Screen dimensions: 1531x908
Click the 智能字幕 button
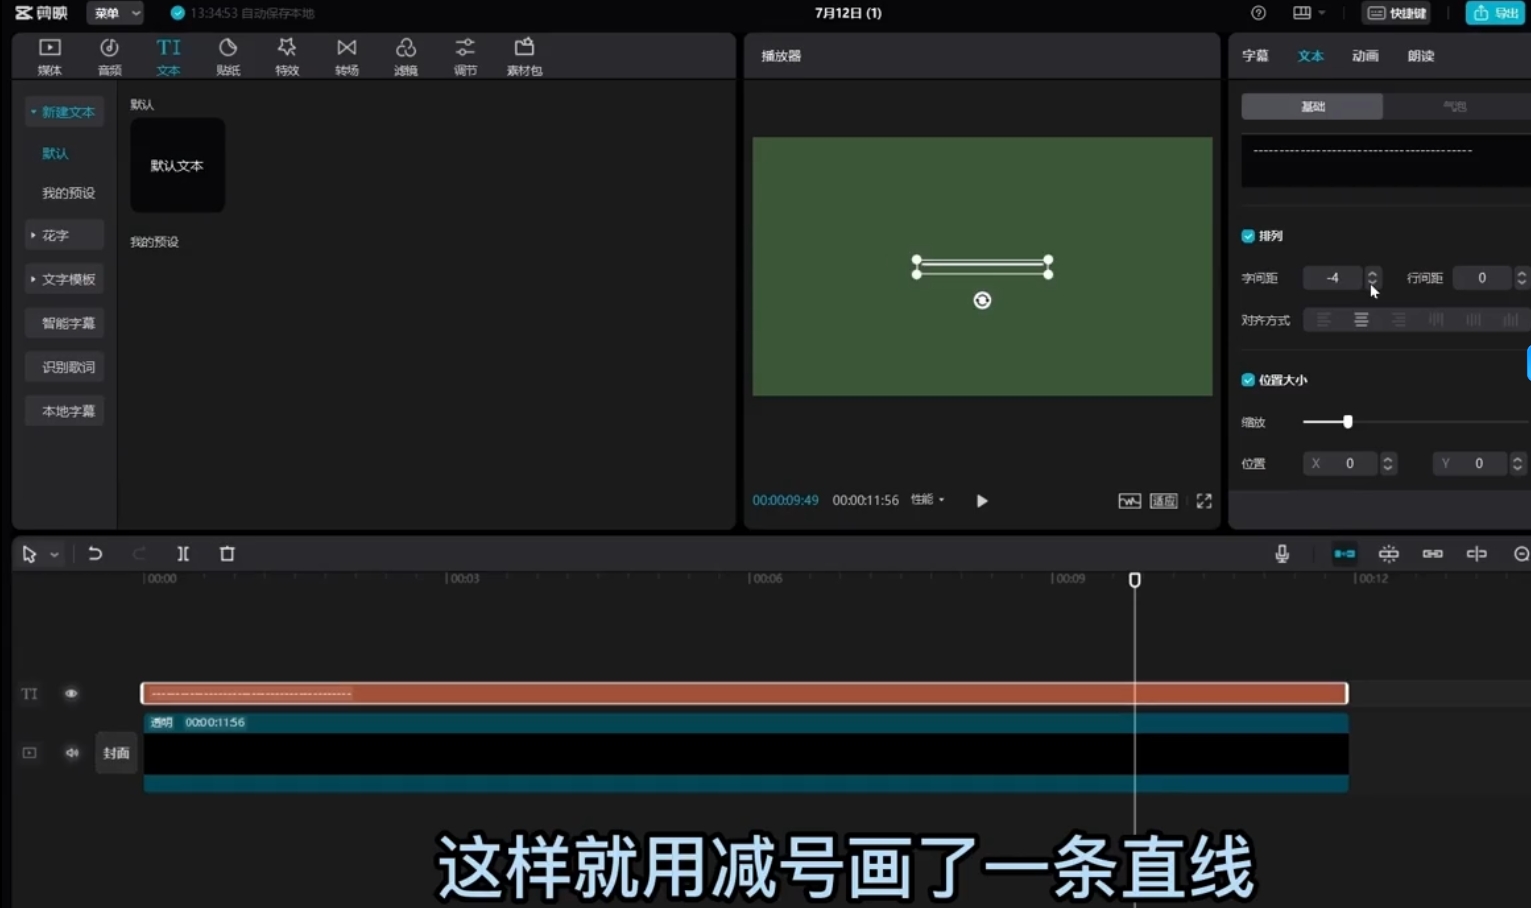68,323
